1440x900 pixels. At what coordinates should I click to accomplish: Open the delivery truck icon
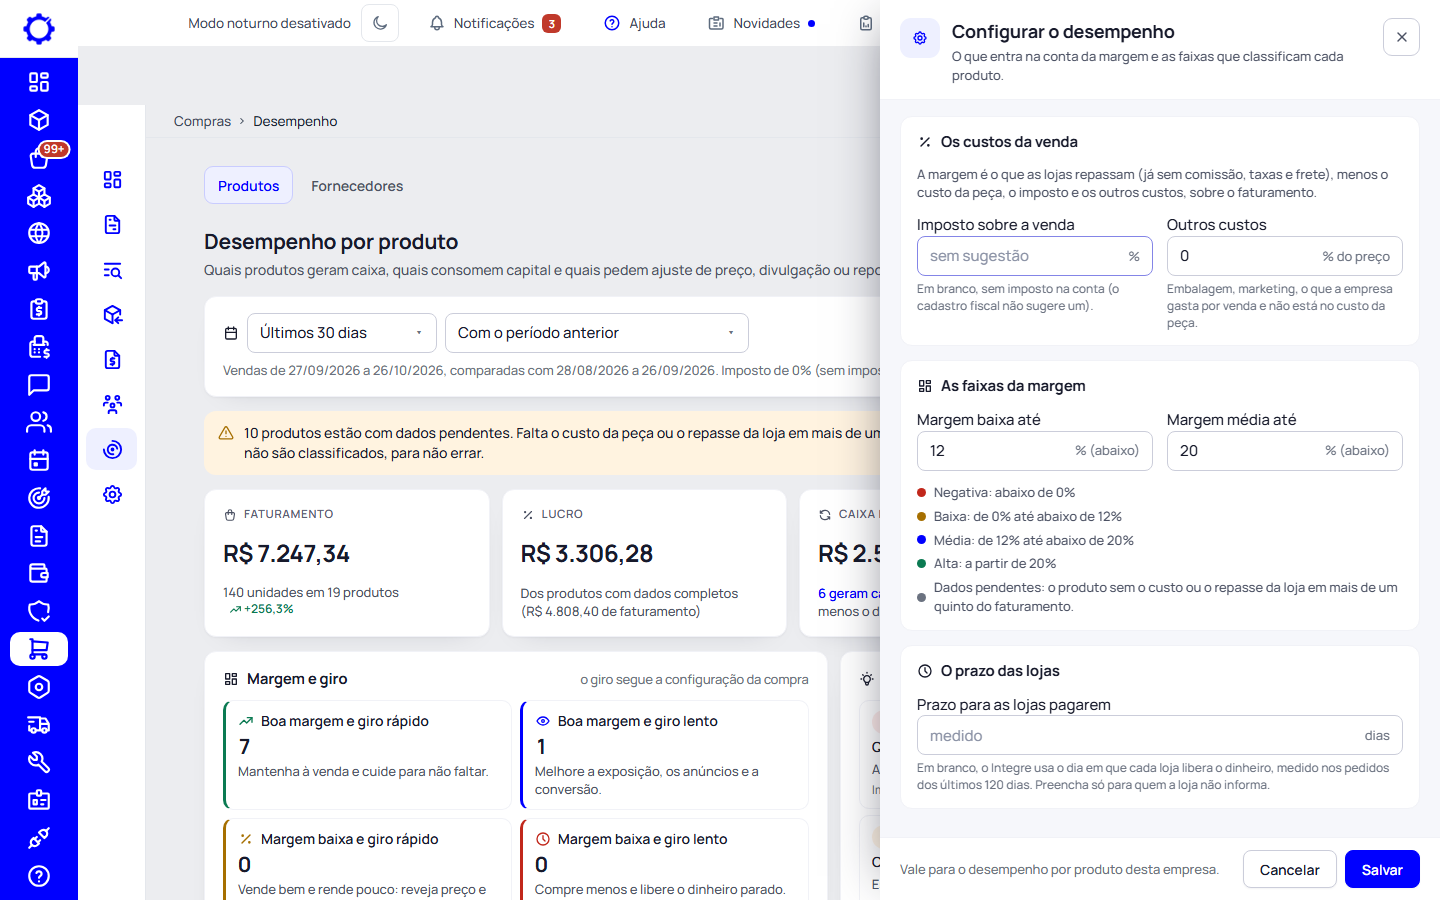pos(39,725)
